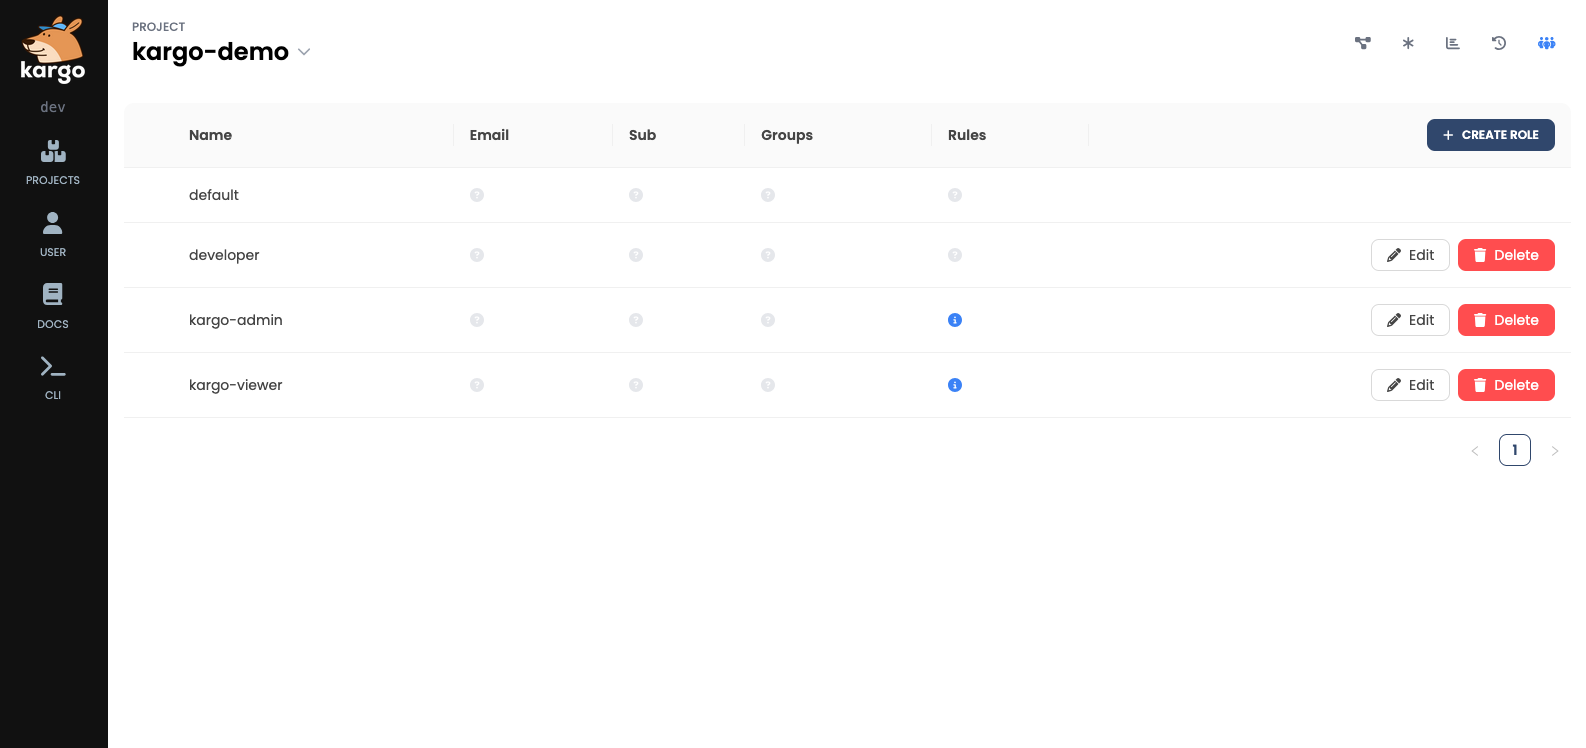The image size is (1586, 748).
Task: Delete the kargo-viewer role
Action: (x=1506, y=385)
